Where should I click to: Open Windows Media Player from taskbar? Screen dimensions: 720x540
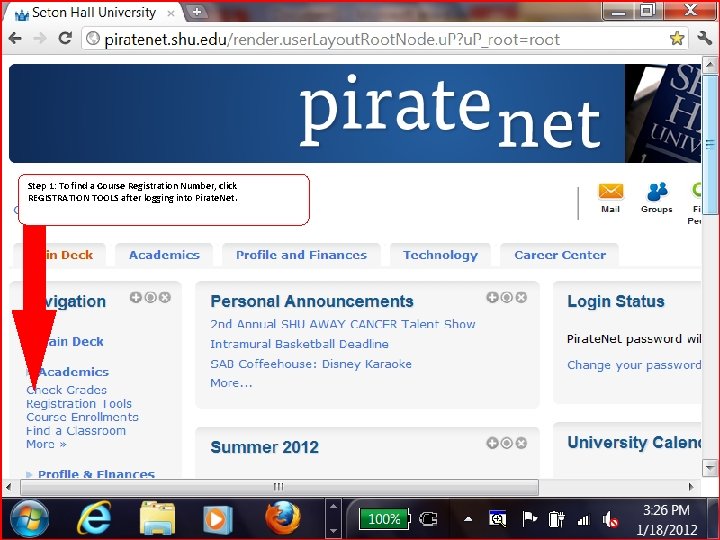(218, 520)
